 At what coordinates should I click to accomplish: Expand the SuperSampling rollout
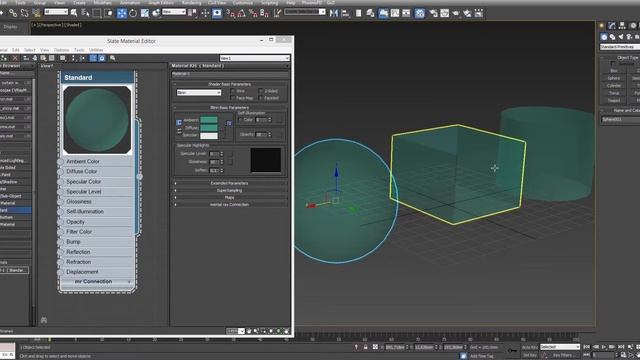click(x=229, y=190)
